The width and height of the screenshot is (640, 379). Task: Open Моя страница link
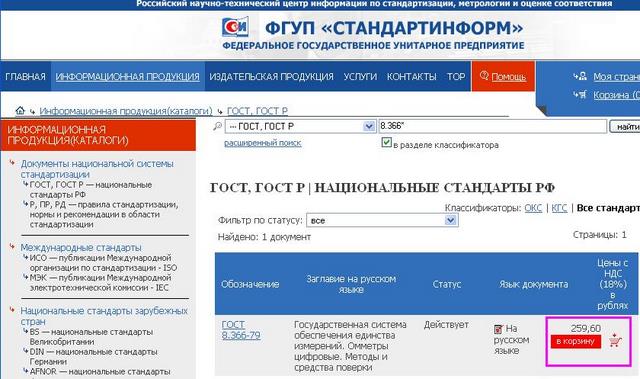click(x=616, y=76)
